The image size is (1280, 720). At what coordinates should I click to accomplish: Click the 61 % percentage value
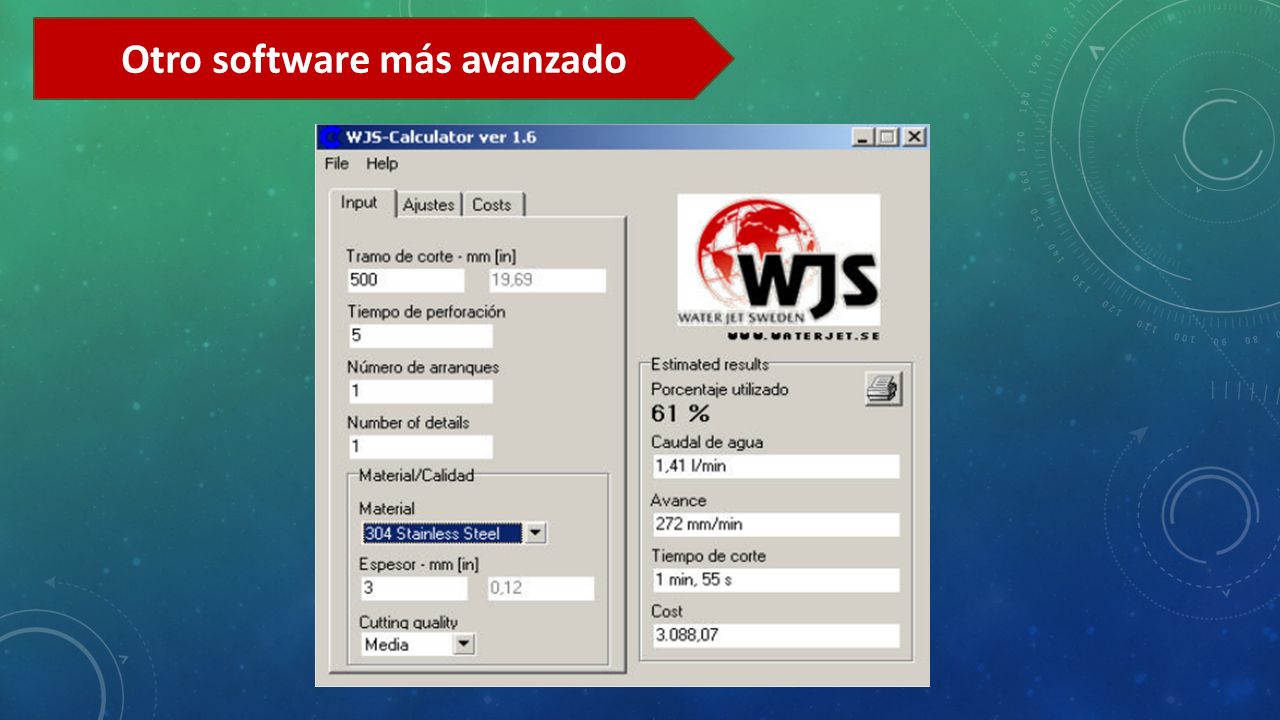click(x=680, y=413)
